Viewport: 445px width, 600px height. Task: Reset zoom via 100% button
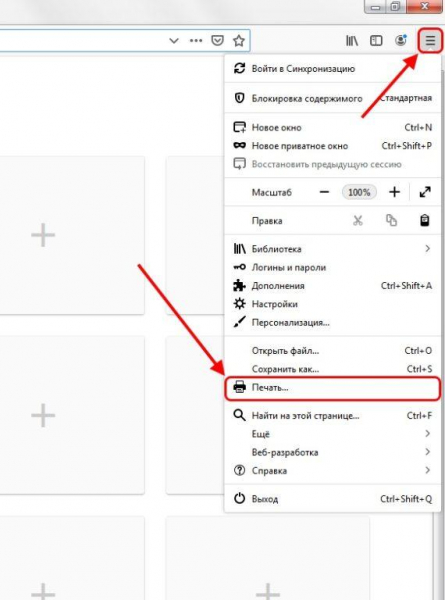pos(359,192)
